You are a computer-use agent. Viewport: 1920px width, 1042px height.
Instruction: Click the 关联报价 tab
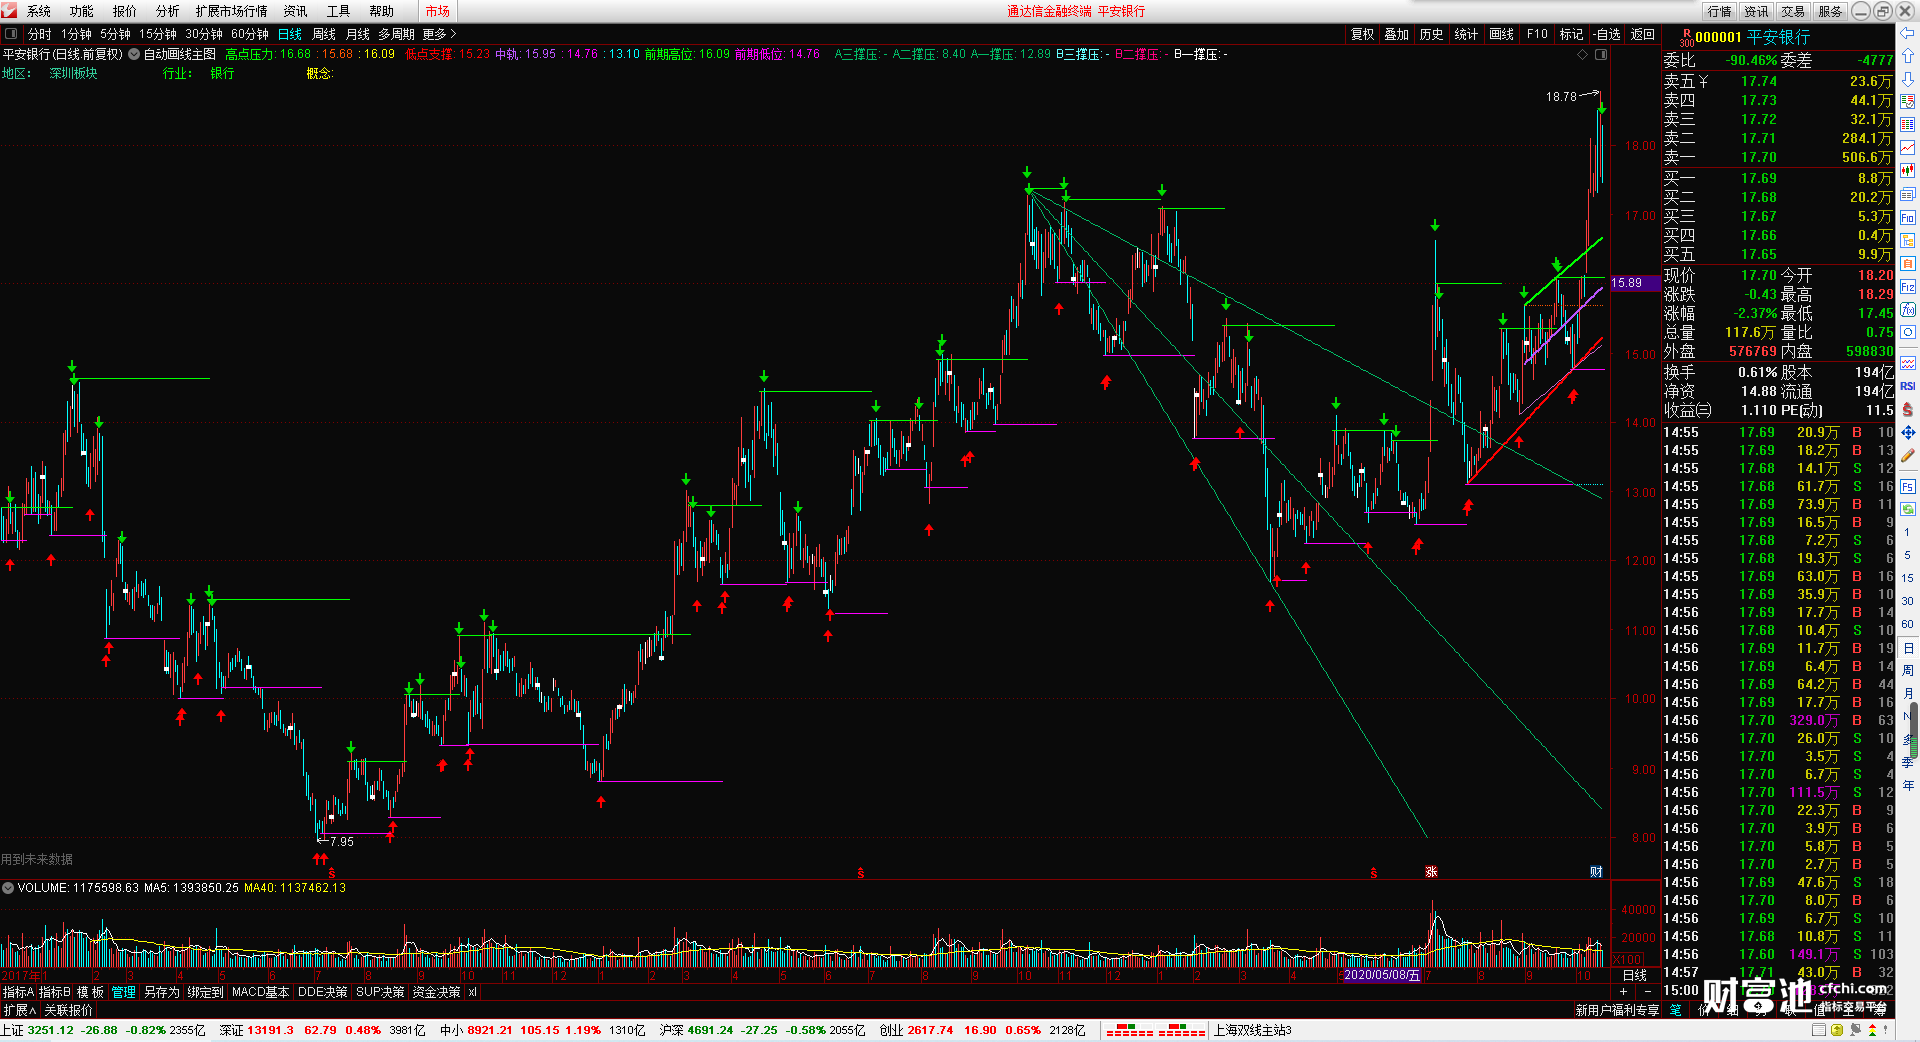click(68, 1010)
